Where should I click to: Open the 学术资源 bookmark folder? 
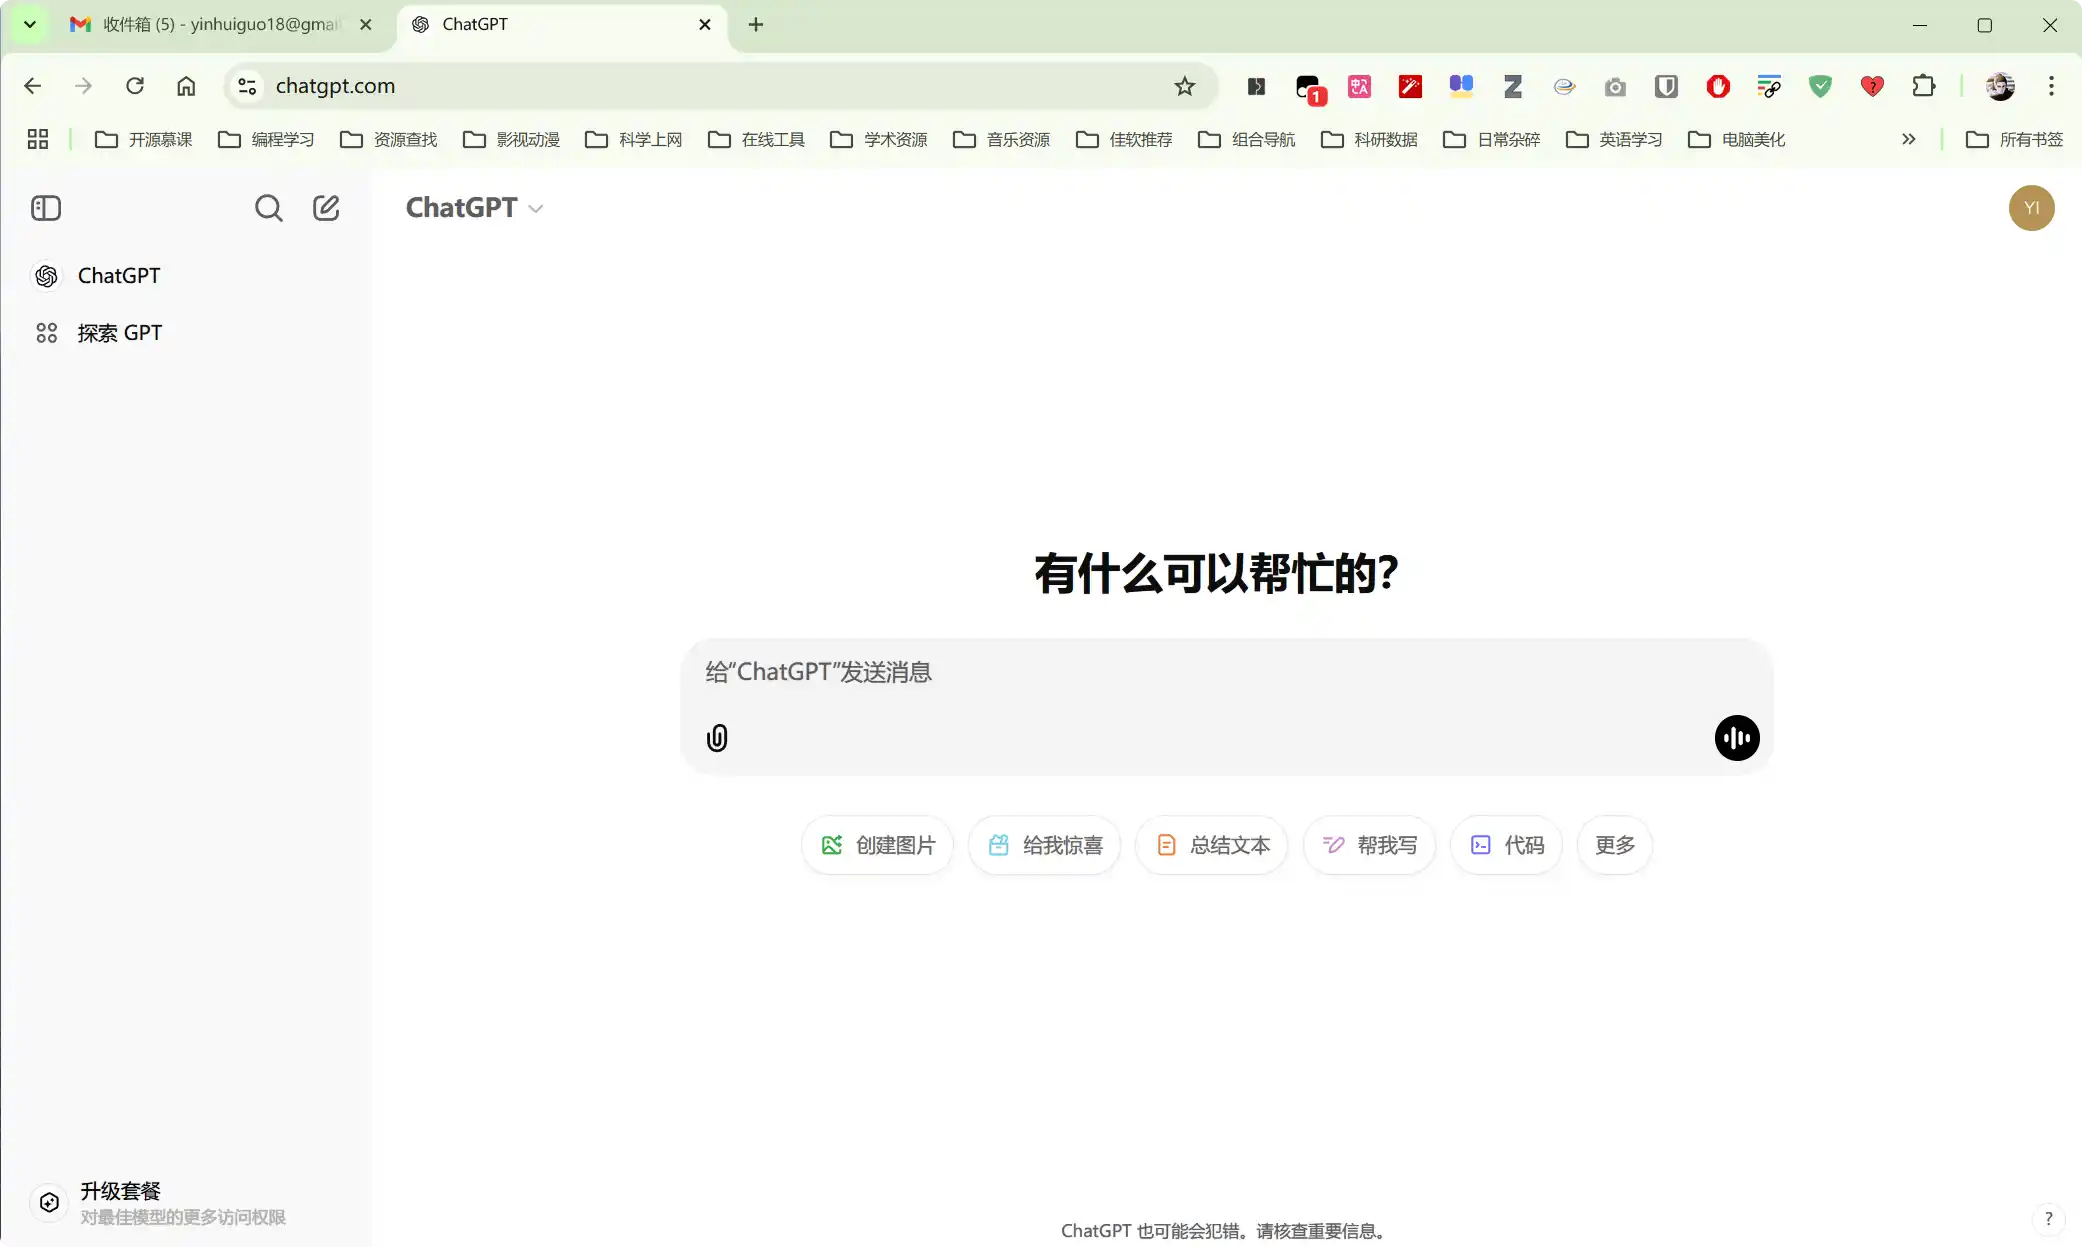coord(879,139)
